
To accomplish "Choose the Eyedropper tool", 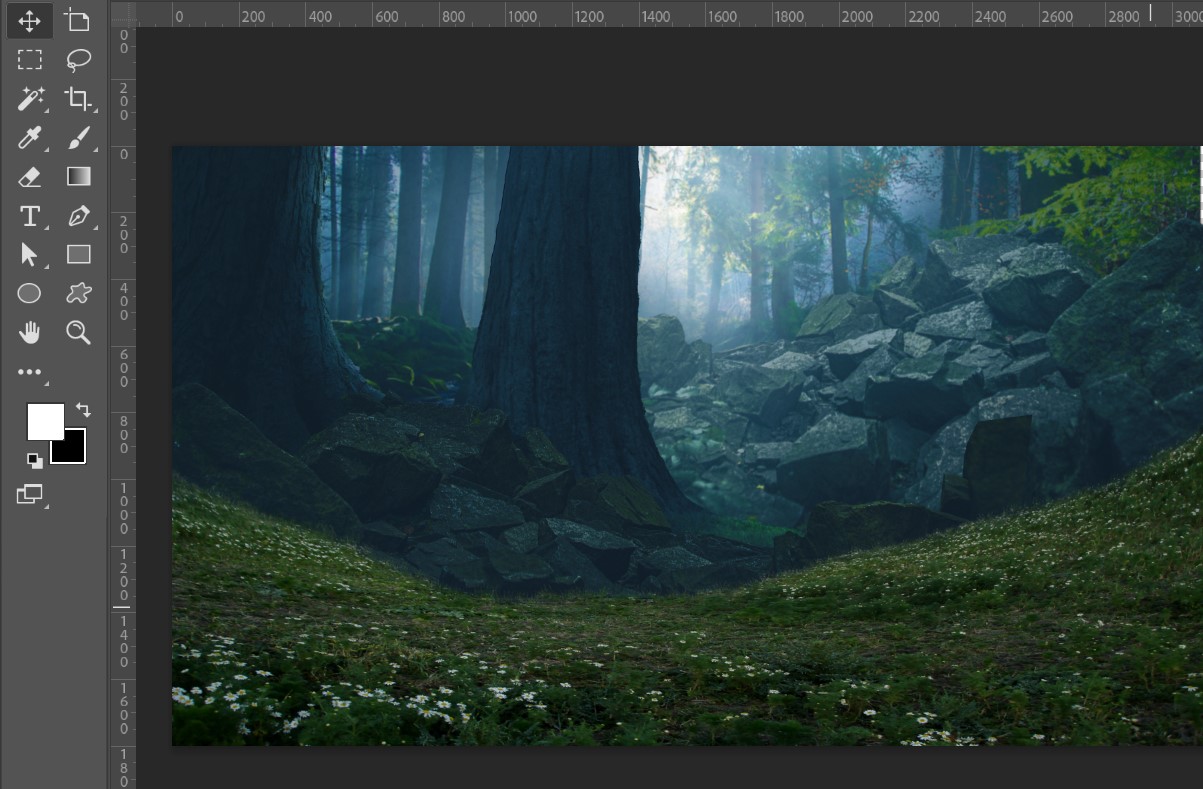I will coord(29,138).
